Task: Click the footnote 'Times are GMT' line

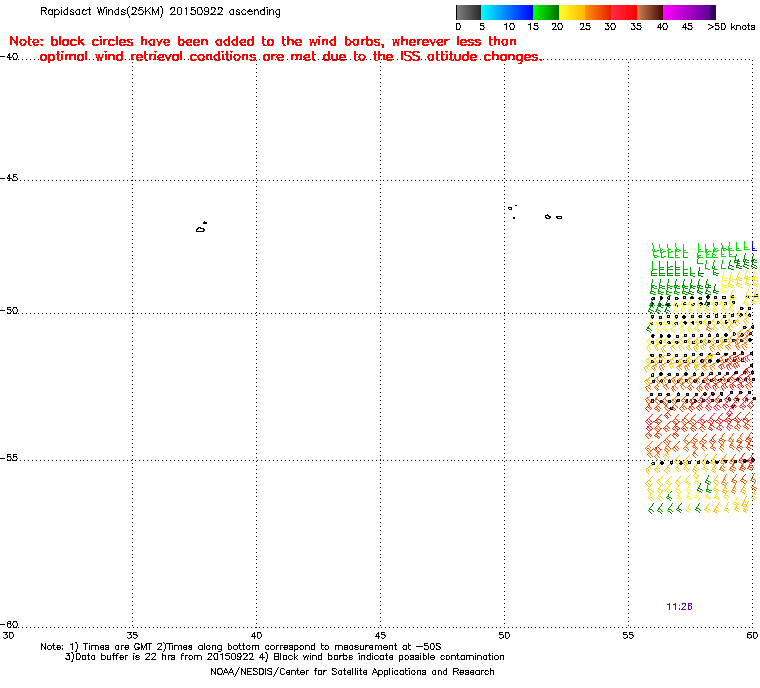Action: point(241,647)
